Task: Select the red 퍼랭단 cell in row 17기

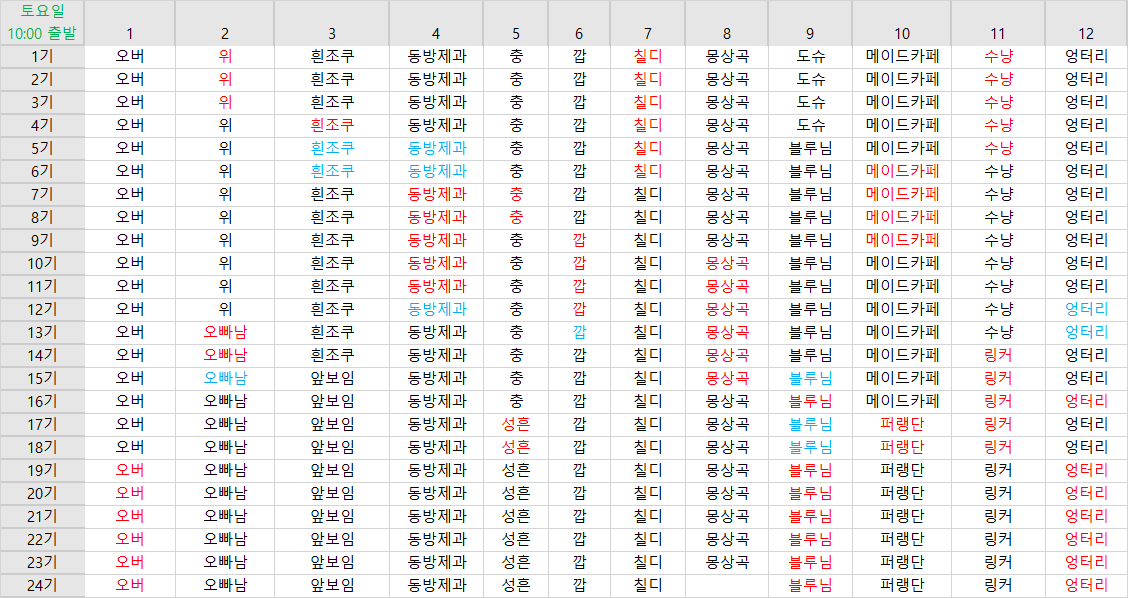Action: (902, 424)
